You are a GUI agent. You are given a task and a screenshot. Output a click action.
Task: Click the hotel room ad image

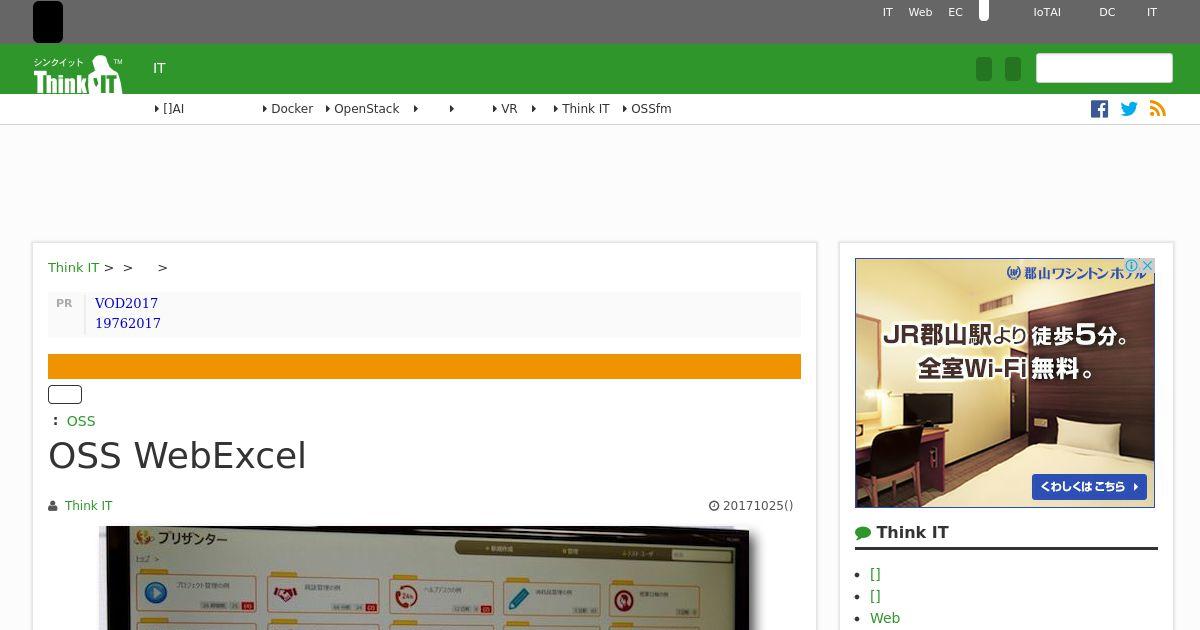pos(1005,383)
